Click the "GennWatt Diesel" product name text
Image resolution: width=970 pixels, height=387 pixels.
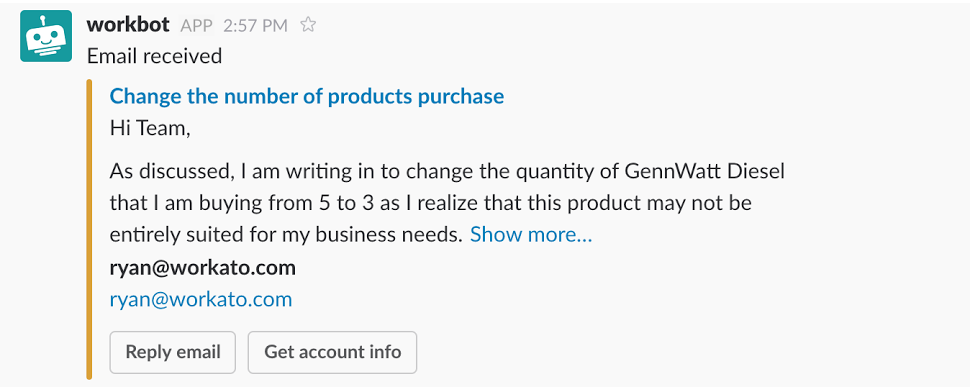coord(705,171)
